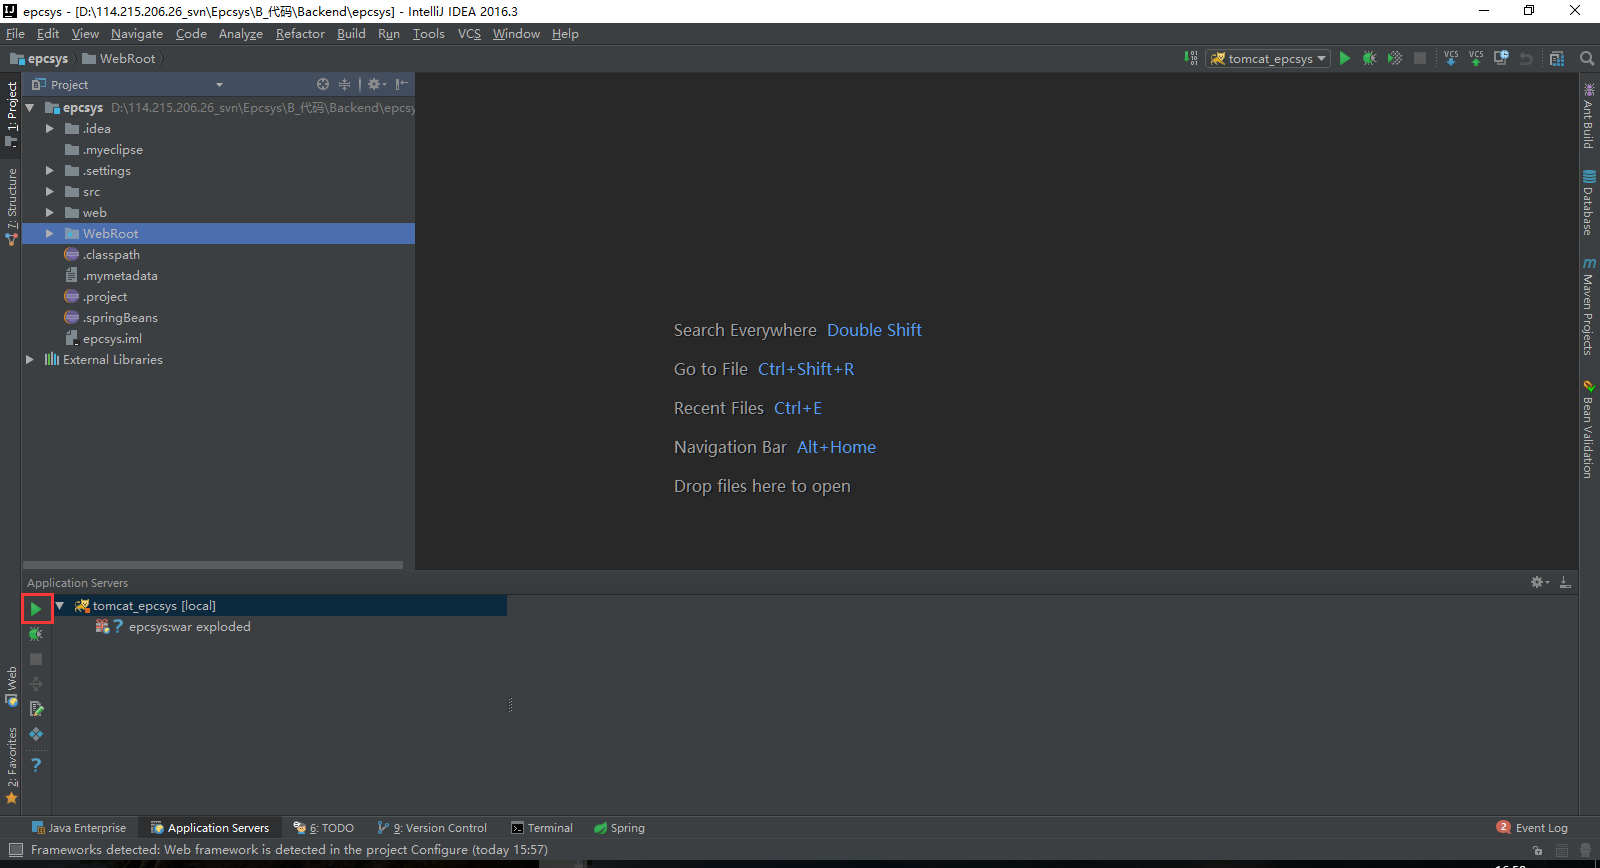
Task: Open the Refactor menu
Action: pos(300,34)
